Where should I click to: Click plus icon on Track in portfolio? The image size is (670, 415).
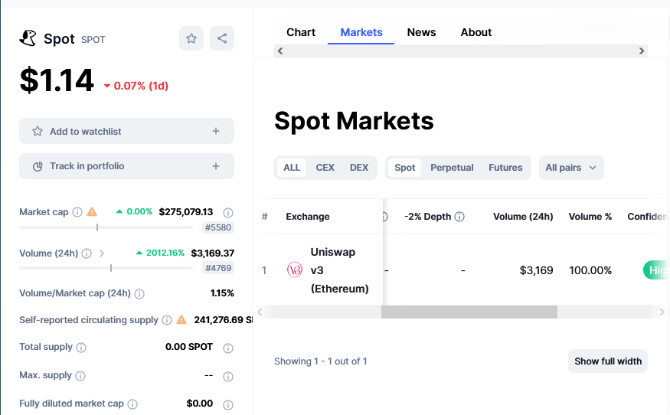(216, 166)
